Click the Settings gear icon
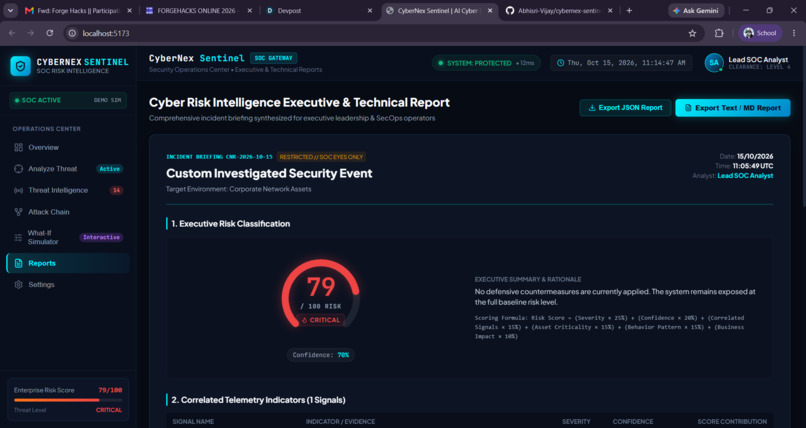806x428 pixels. tap(19, 285)
